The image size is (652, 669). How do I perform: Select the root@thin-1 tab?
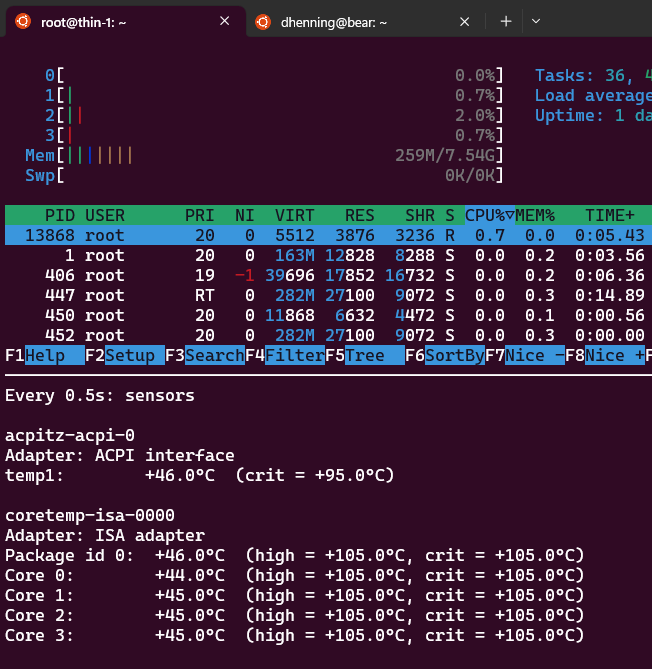pyautogui.click(x=125, y=22)
